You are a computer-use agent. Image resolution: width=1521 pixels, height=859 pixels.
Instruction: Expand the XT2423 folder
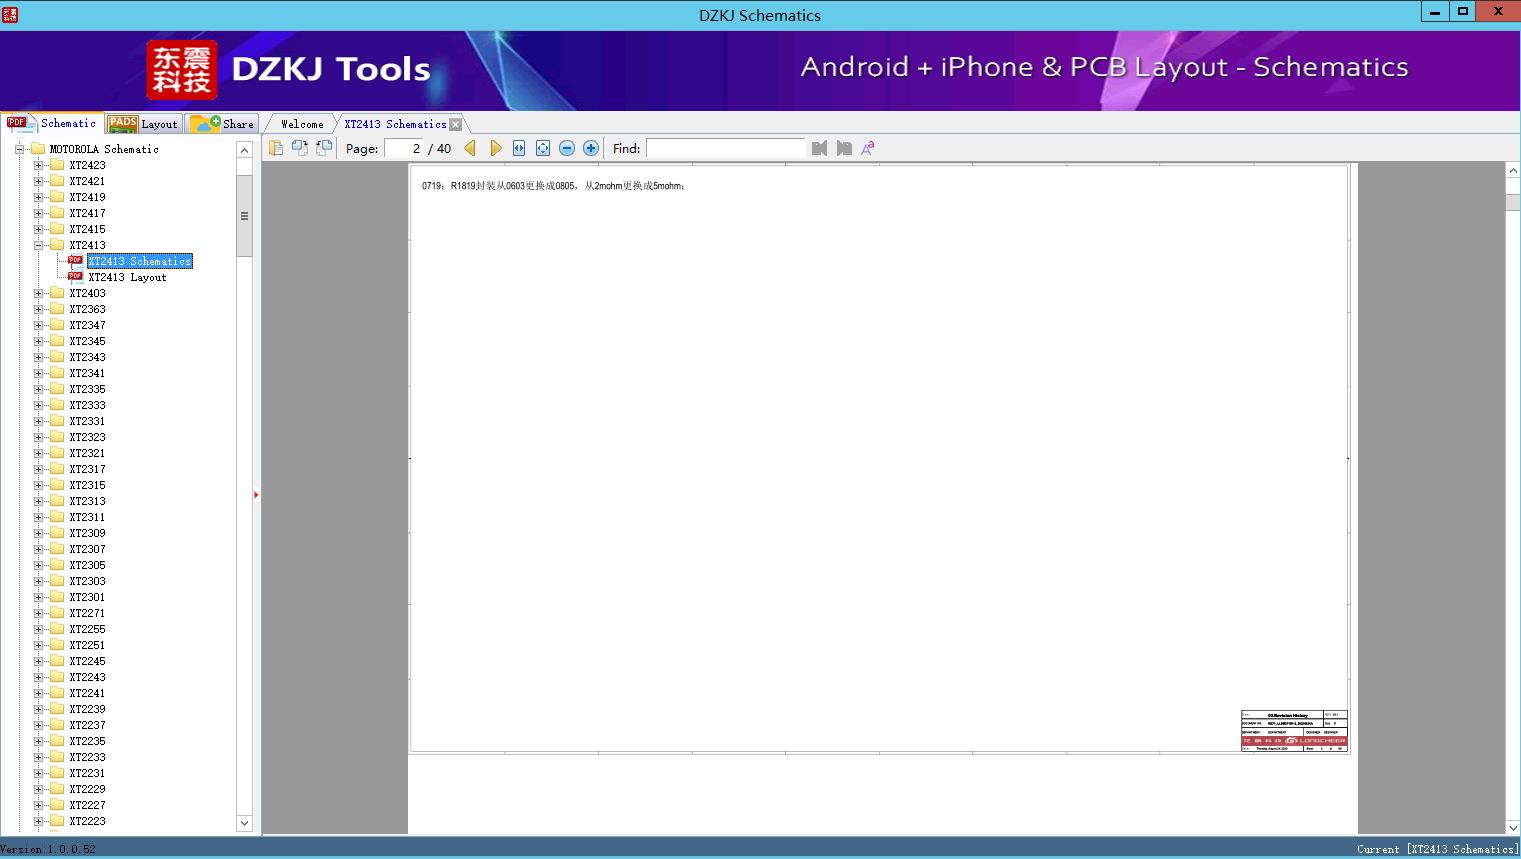(x=39, y=165)
